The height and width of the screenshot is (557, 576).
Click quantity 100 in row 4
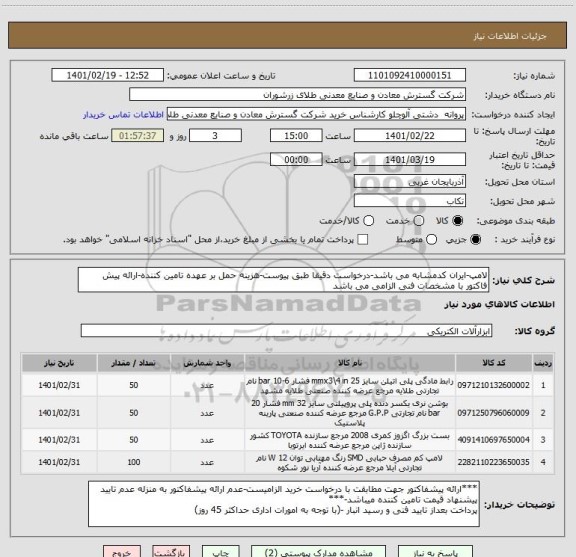134,462
